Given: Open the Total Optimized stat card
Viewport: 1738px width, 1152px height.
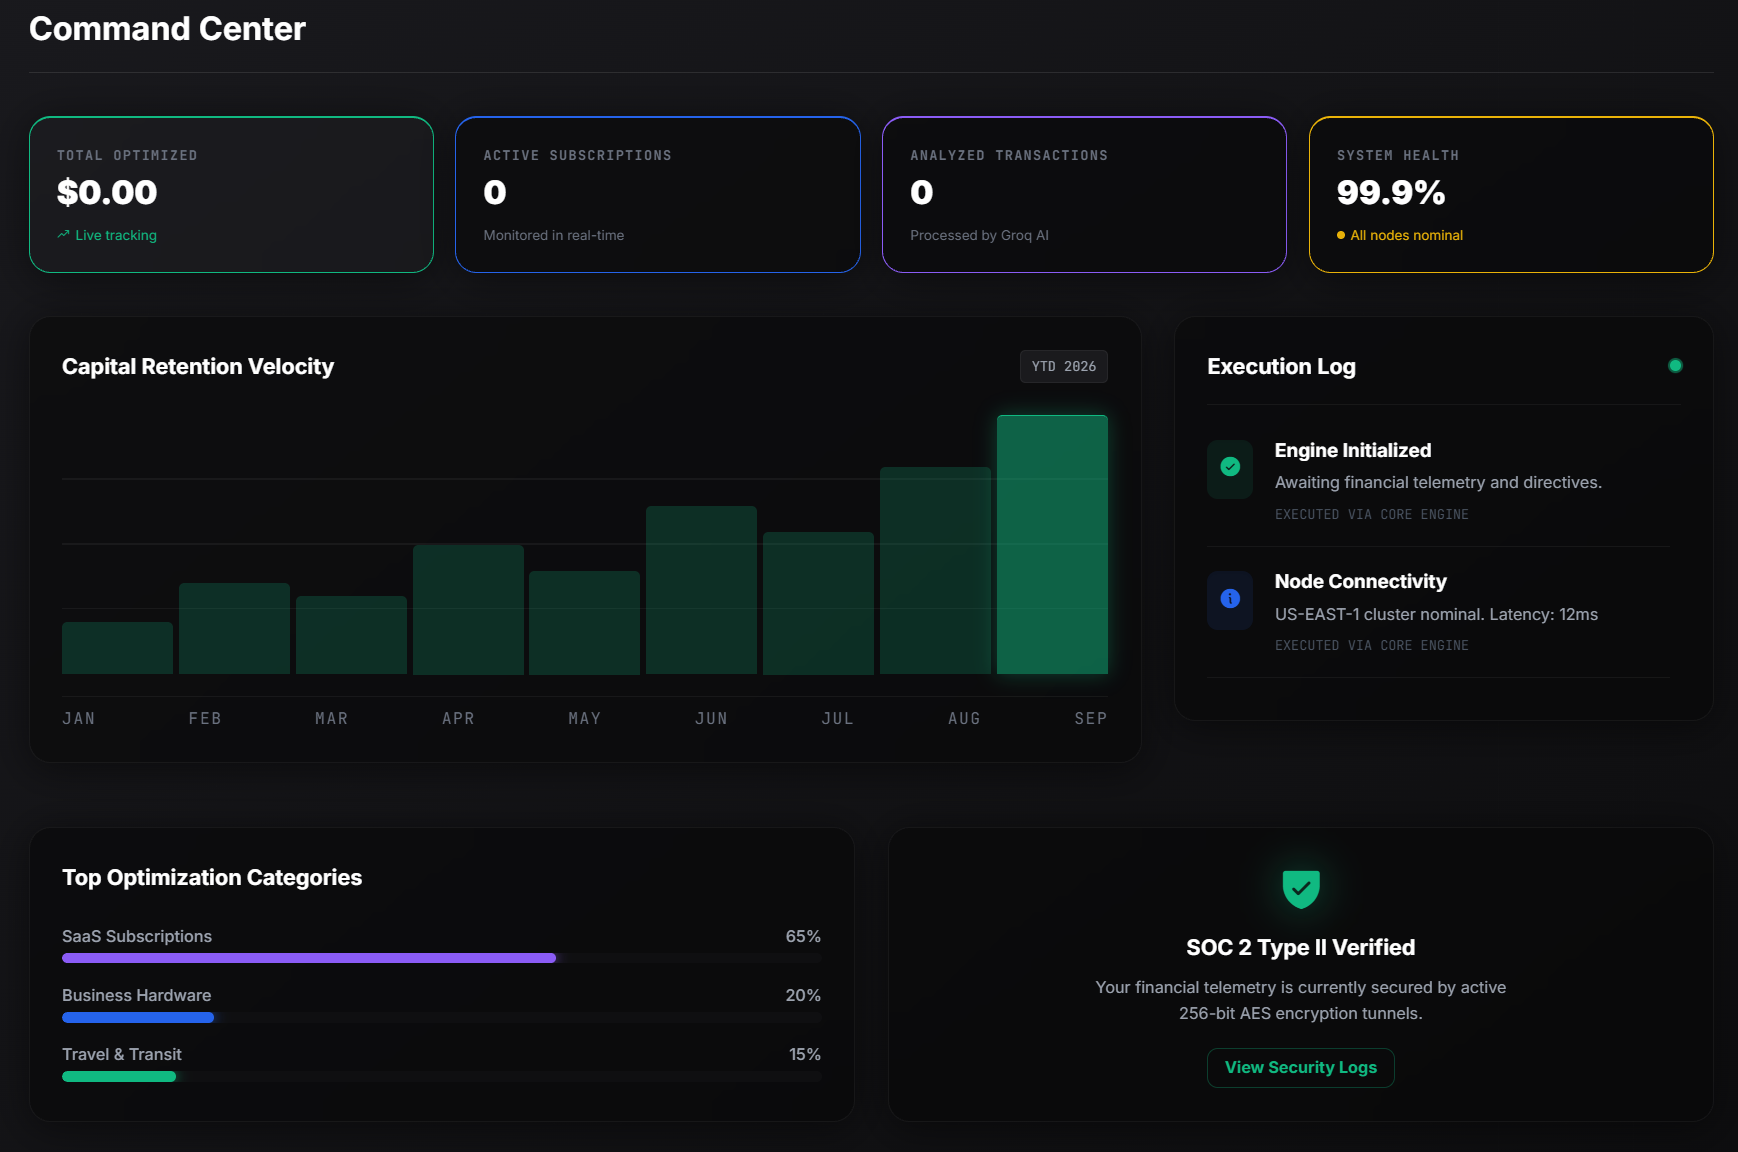Looking at the screenshot, I should (231, 195).
